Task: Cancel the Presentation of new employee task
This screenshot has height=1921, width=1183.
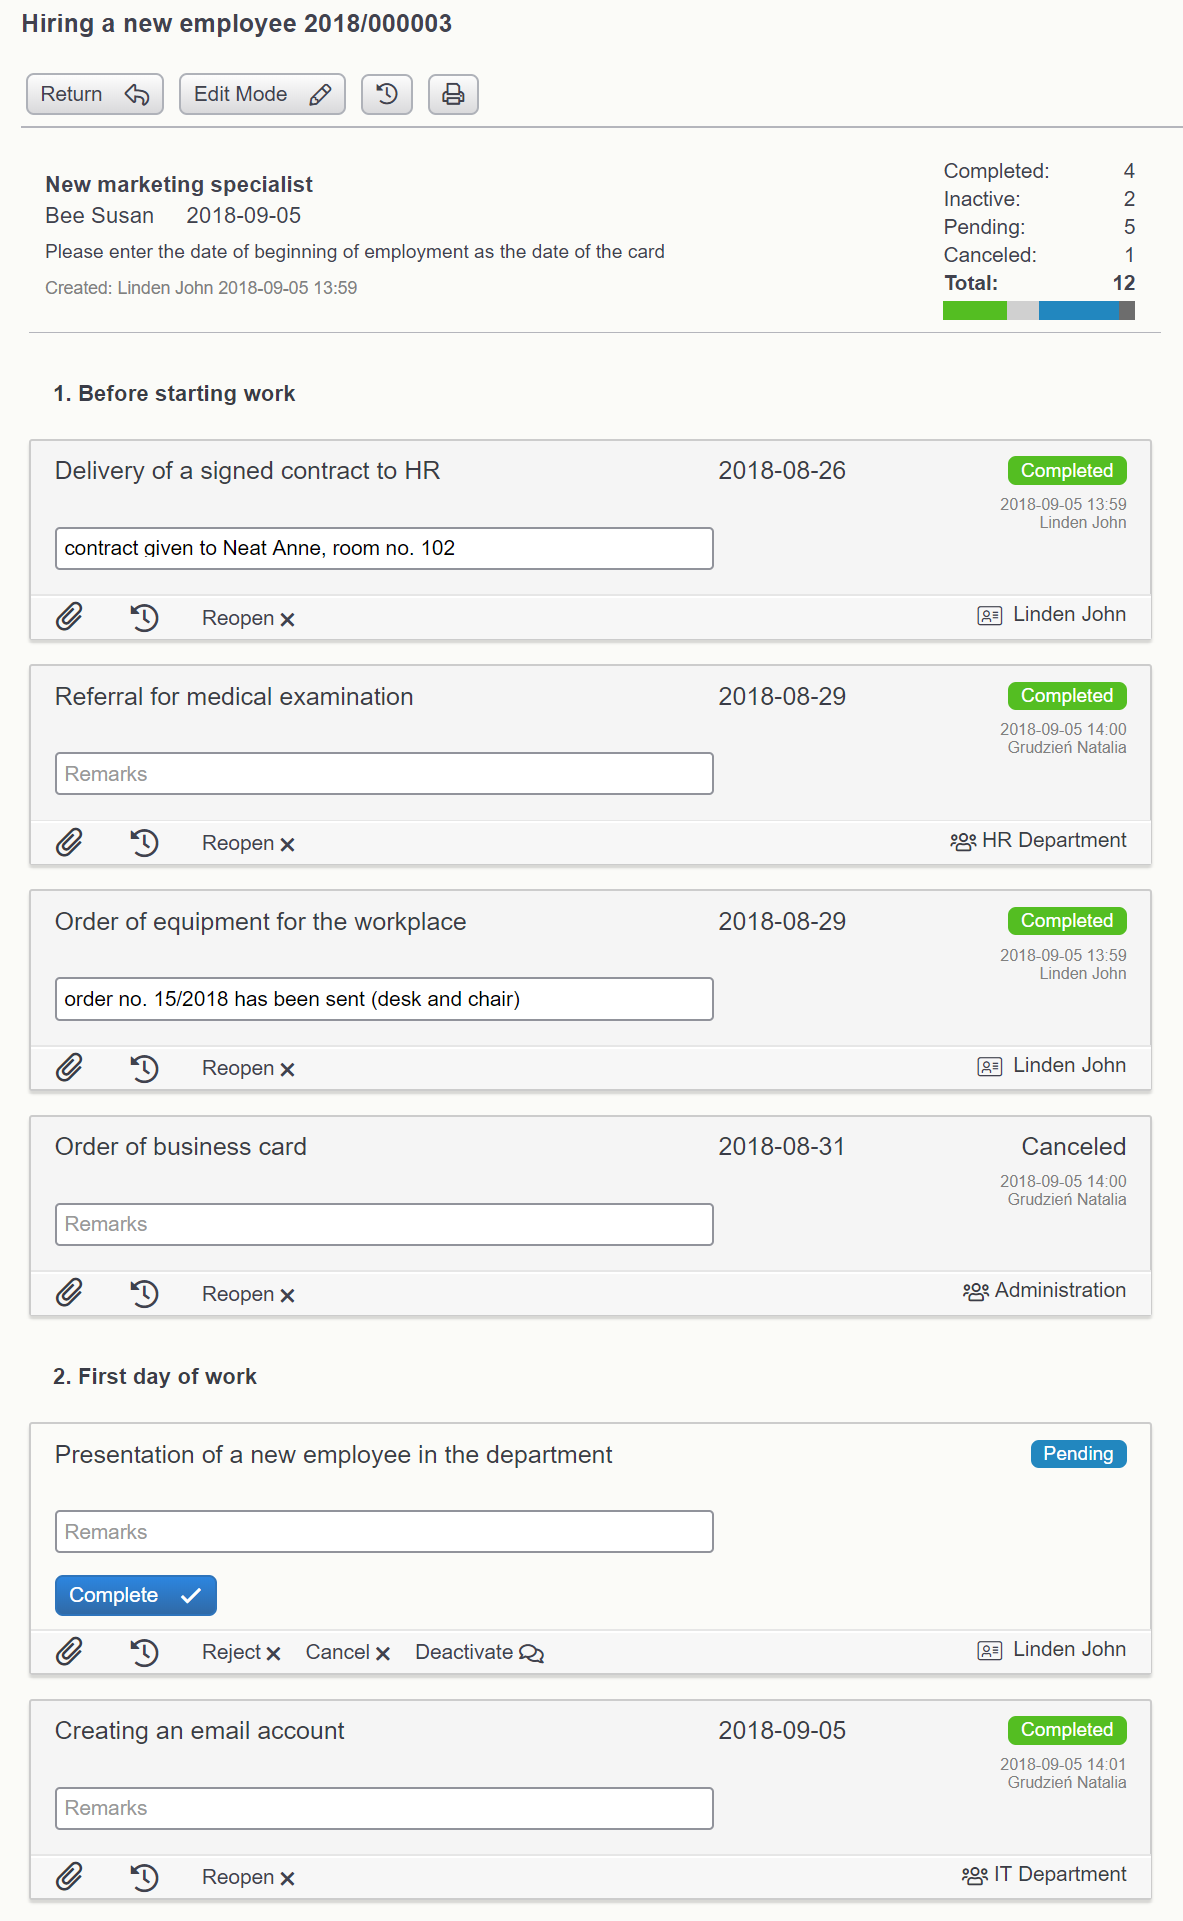Action: pos(347,1652)
